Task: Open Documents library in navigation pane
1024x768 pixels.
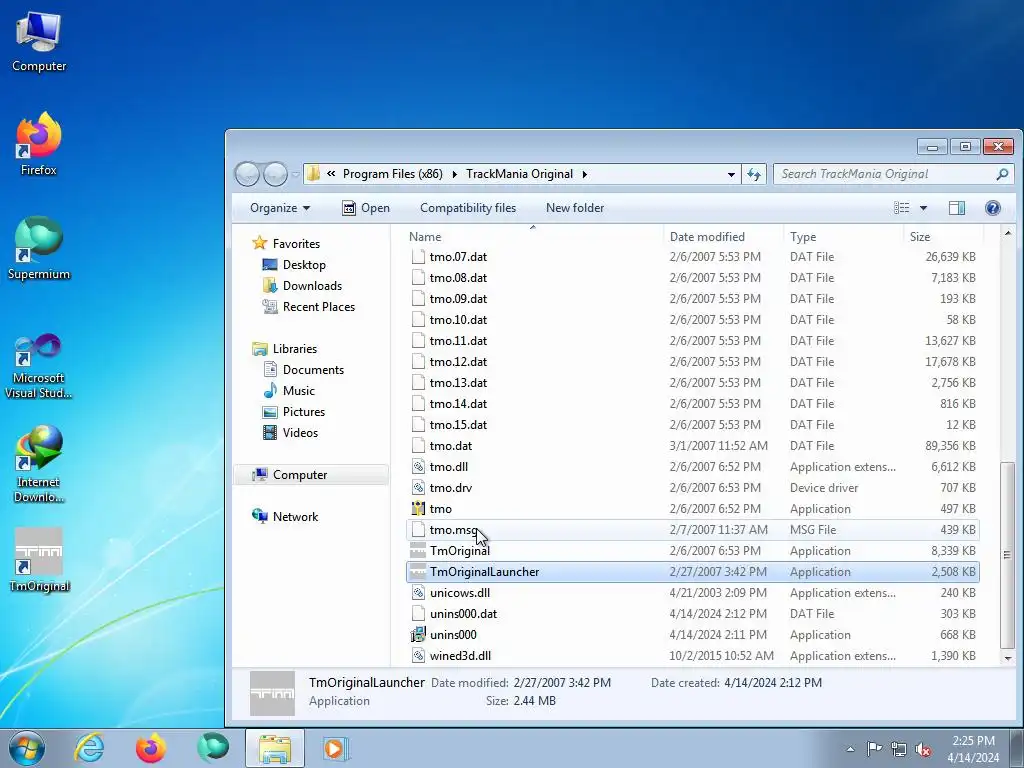Action: [313, 370]
